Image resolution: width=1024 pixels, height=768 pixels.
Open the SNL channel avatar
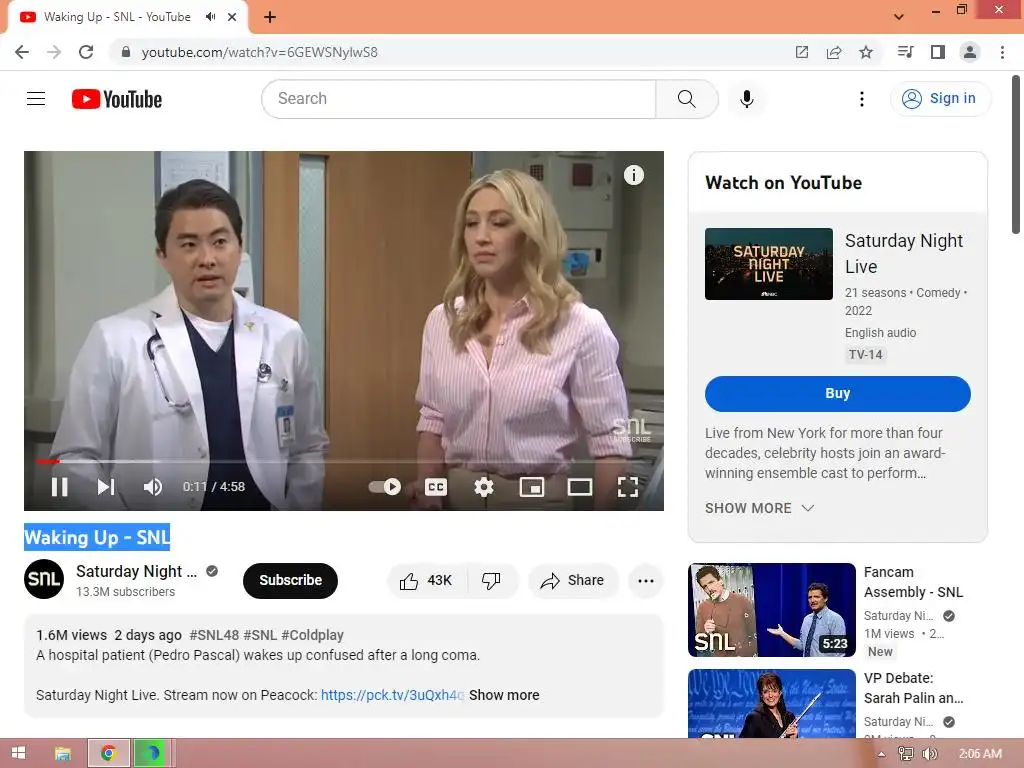coord(44,579)
